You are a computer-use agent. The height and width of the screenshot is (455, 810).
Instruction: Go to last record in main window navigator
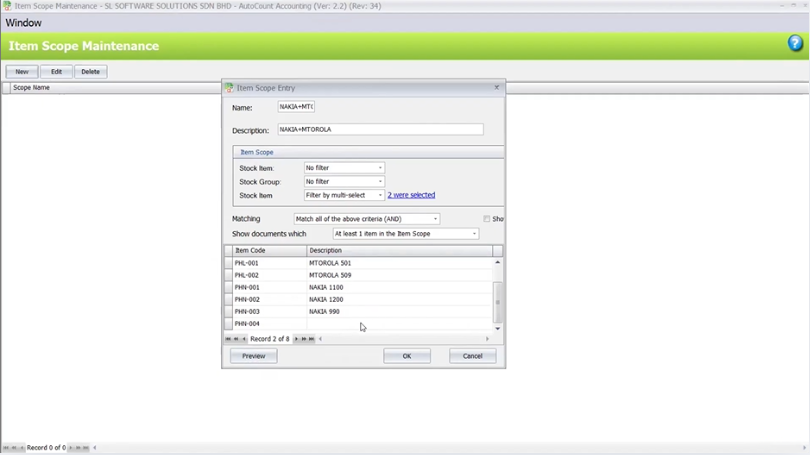(x=86, y=448)
